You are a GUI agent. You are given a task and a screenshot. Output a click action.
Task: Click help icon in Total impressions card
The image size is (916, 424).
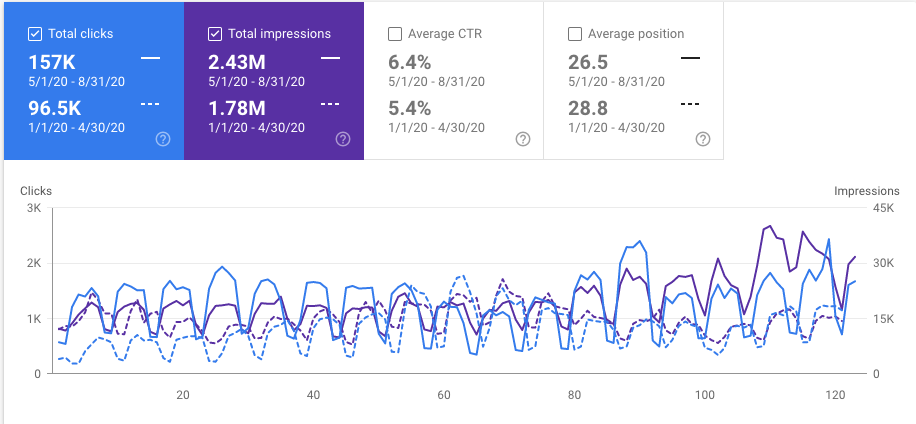click(x=343, y=140)
